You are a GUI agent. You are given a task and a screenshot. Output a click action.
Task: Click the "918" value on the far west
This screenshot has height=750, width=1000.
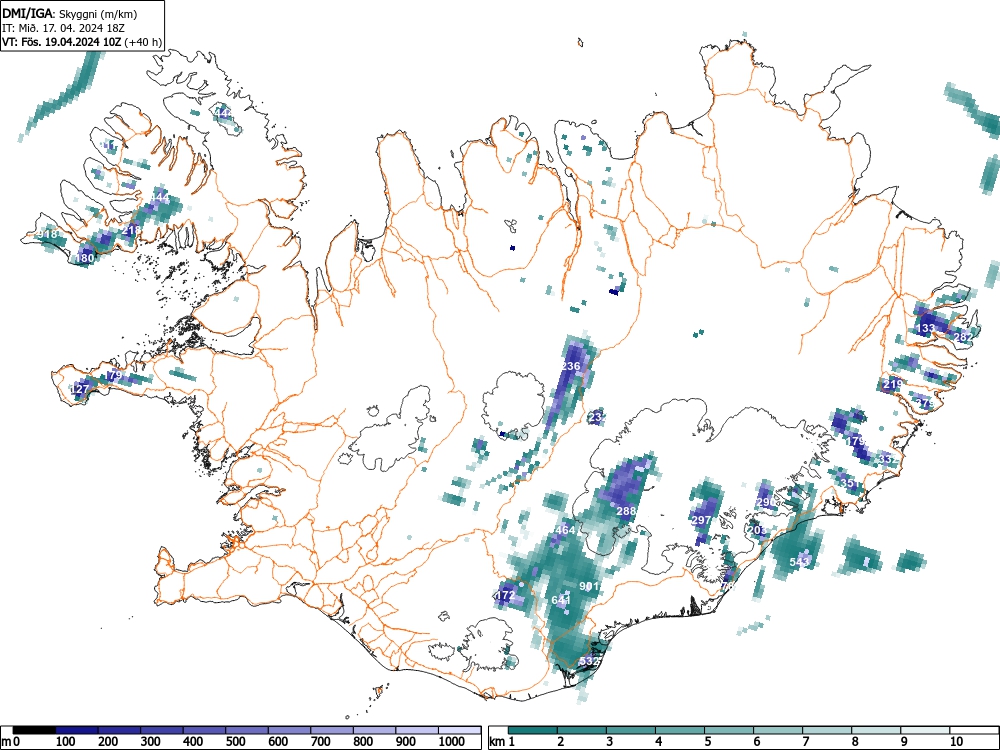pos(48,235)
